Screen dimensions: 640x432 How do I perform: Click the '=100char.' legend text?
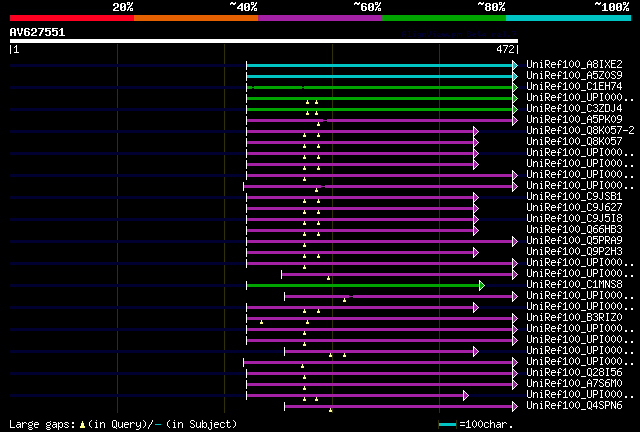tap(486, 425)
